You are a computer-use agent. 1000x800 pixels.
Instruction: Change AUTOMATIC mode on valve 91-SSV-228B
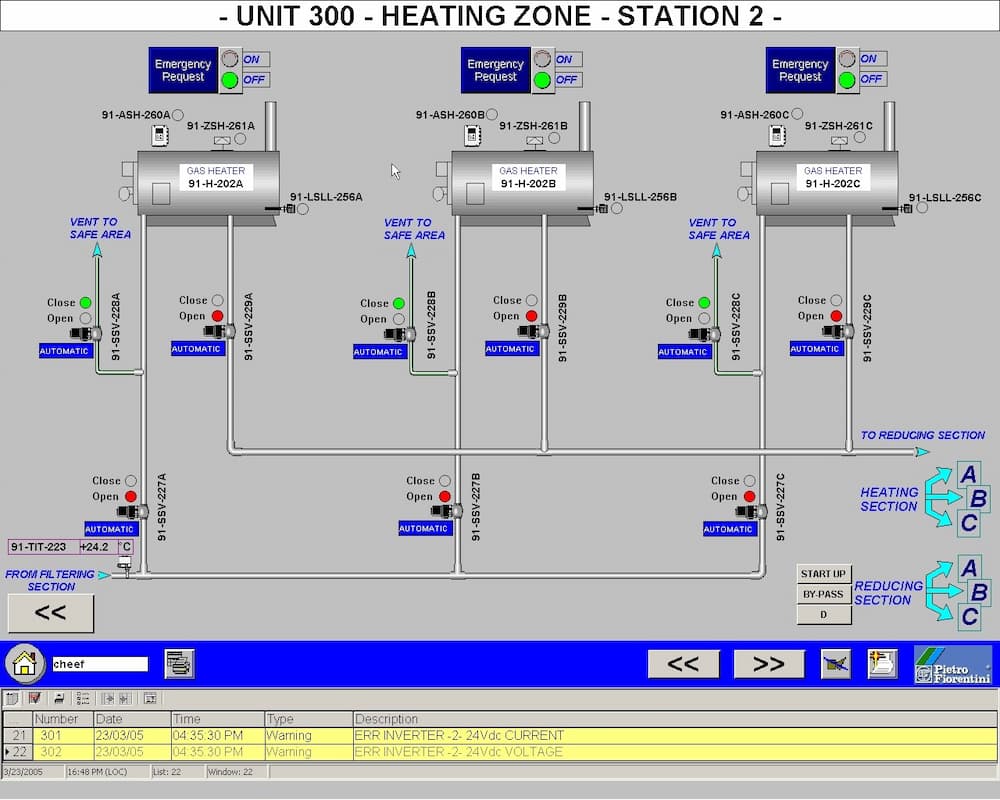pyautogui.click(x=378, y=352)
